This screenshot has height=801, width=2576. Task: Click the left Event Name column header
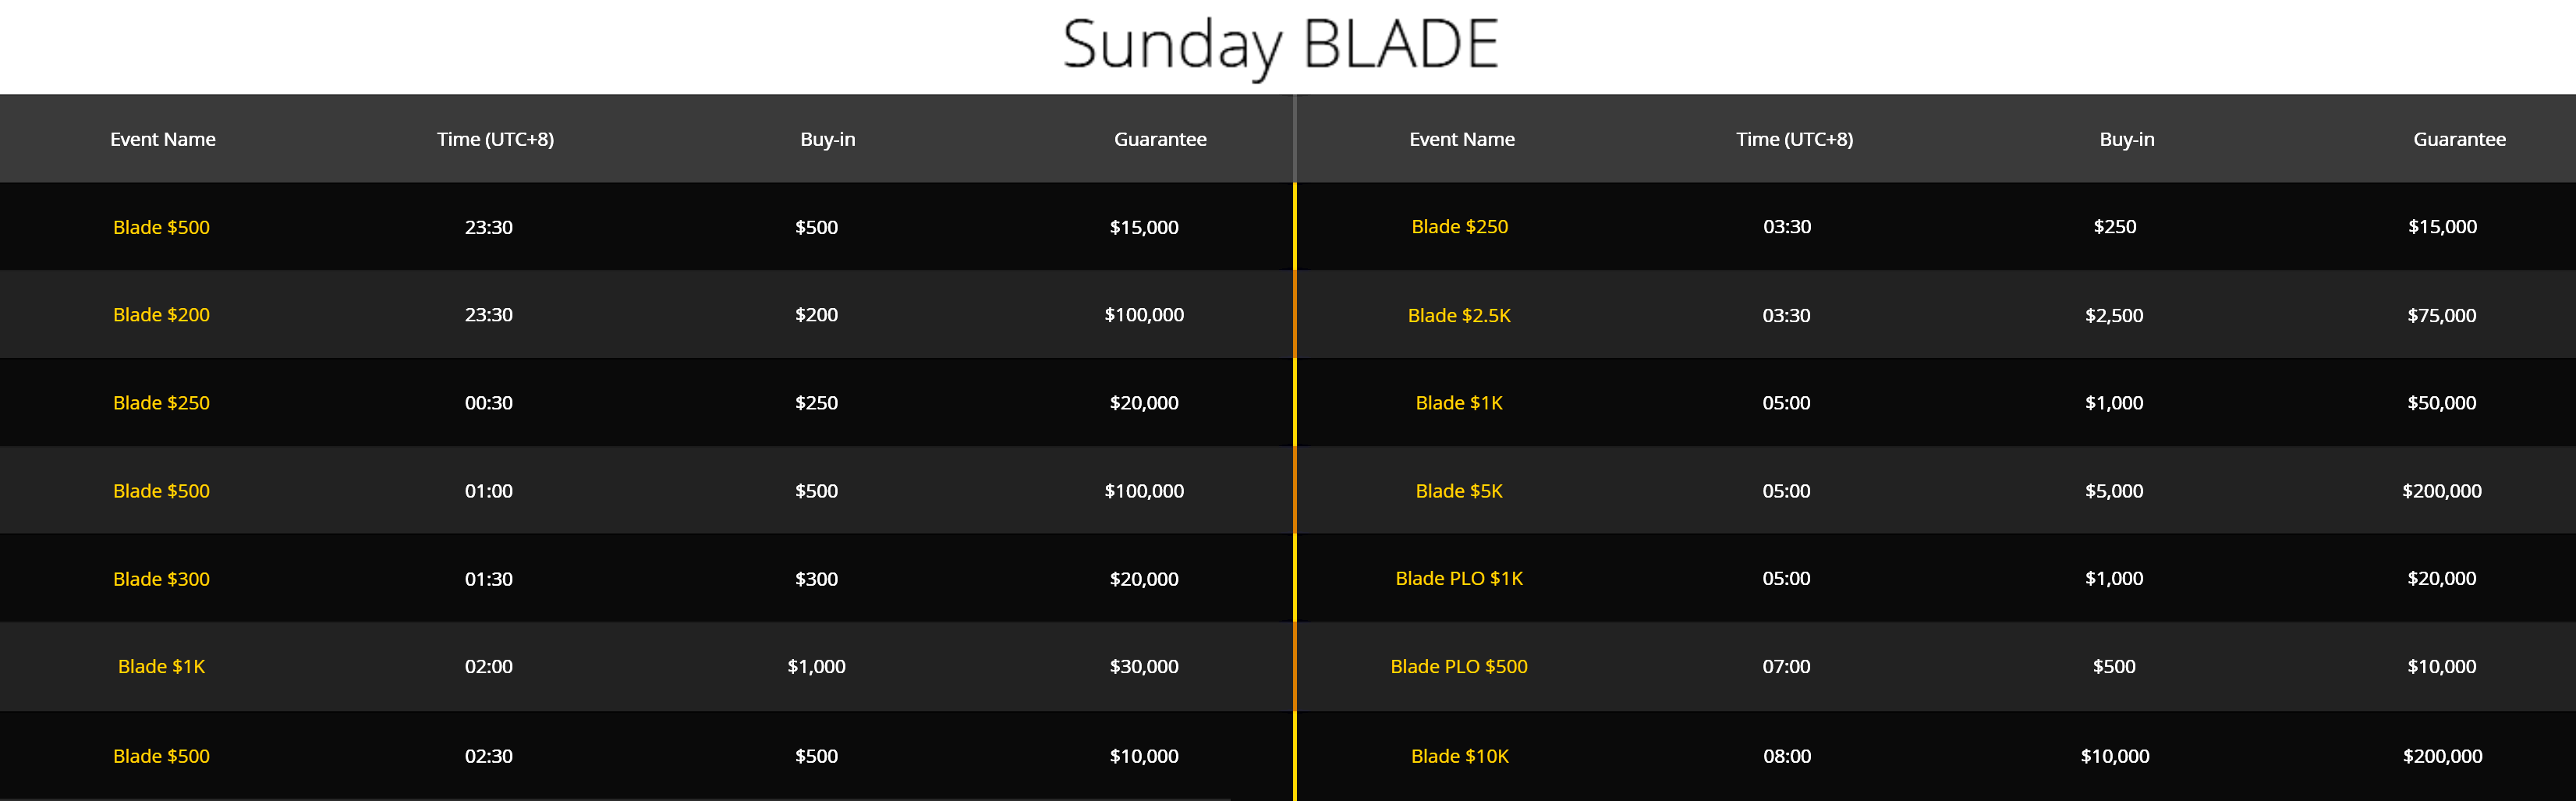click(163, 140)
